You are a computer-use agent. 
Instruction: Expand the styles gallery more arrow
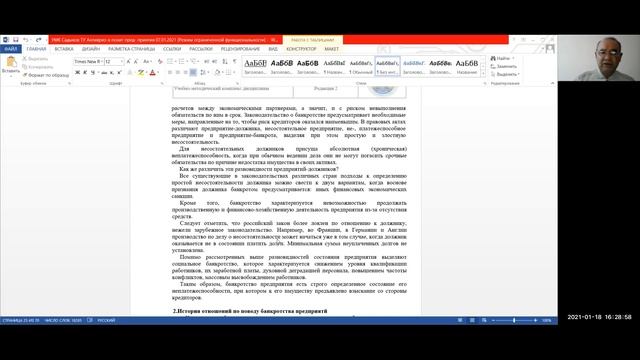click(x=483, y=74)
